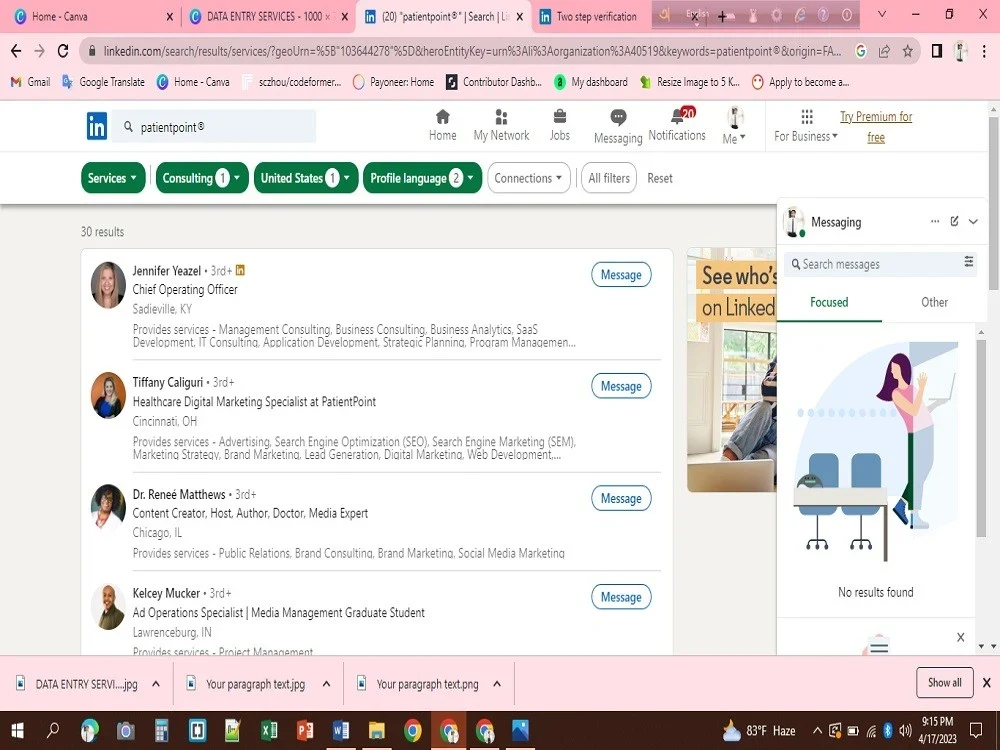Close the downloads bar
1000x750 pixels.
point(987,683)
